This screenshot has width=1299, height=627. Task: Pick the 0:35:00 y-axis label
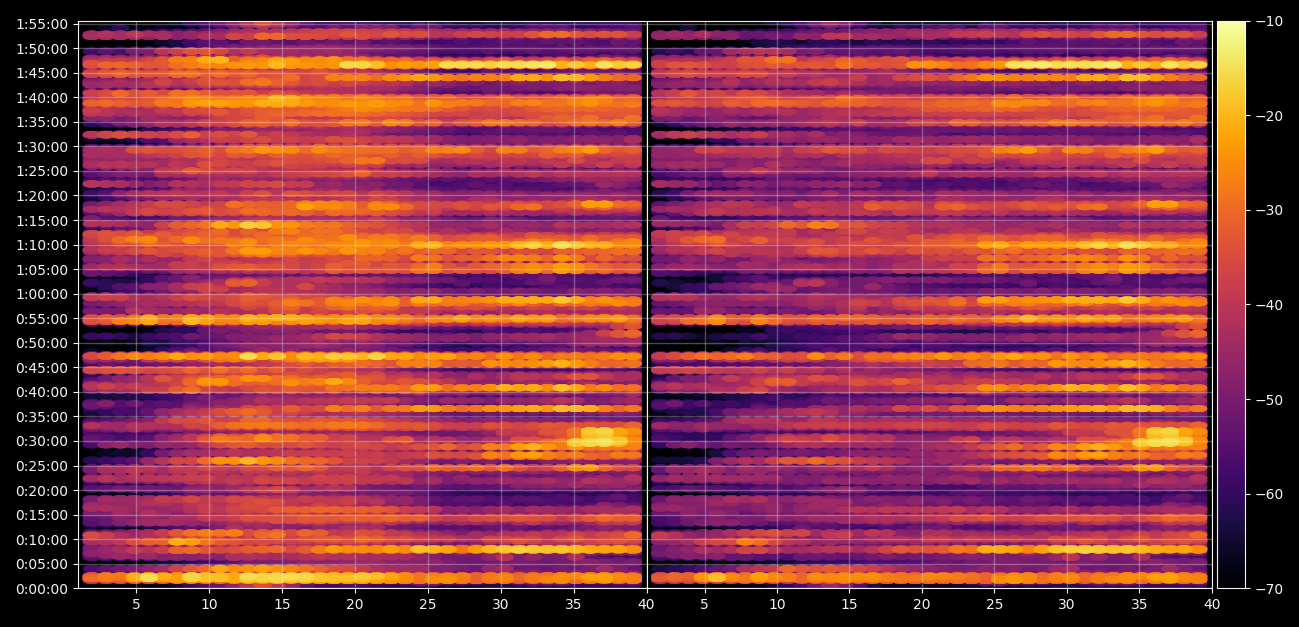(x=43, y=417)
